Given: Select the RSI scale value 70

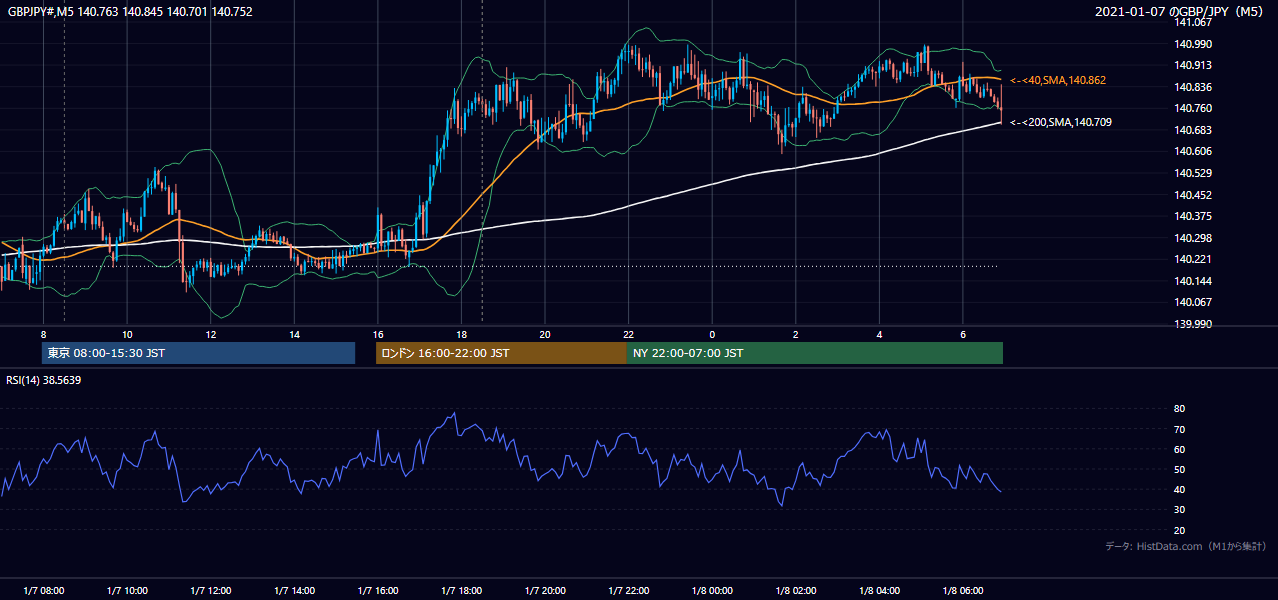Looking at the screenshot, I should (x=1180, y=429).
